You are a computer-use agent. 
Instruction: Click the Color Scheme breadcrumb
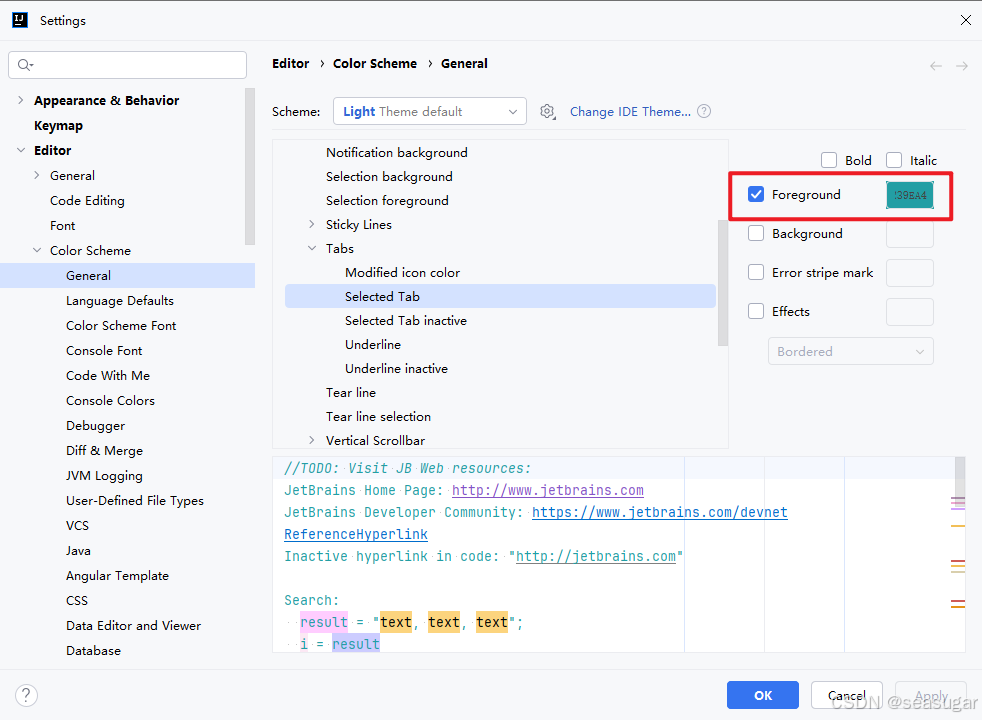(x=375, y=63)
